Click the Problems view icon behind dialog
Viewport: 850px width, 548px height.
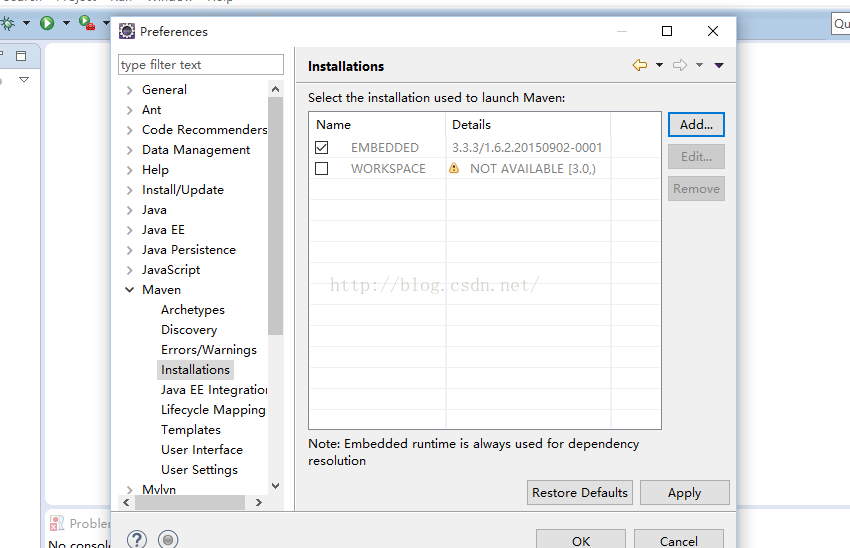pyautogui.click(x=56, y=523)
